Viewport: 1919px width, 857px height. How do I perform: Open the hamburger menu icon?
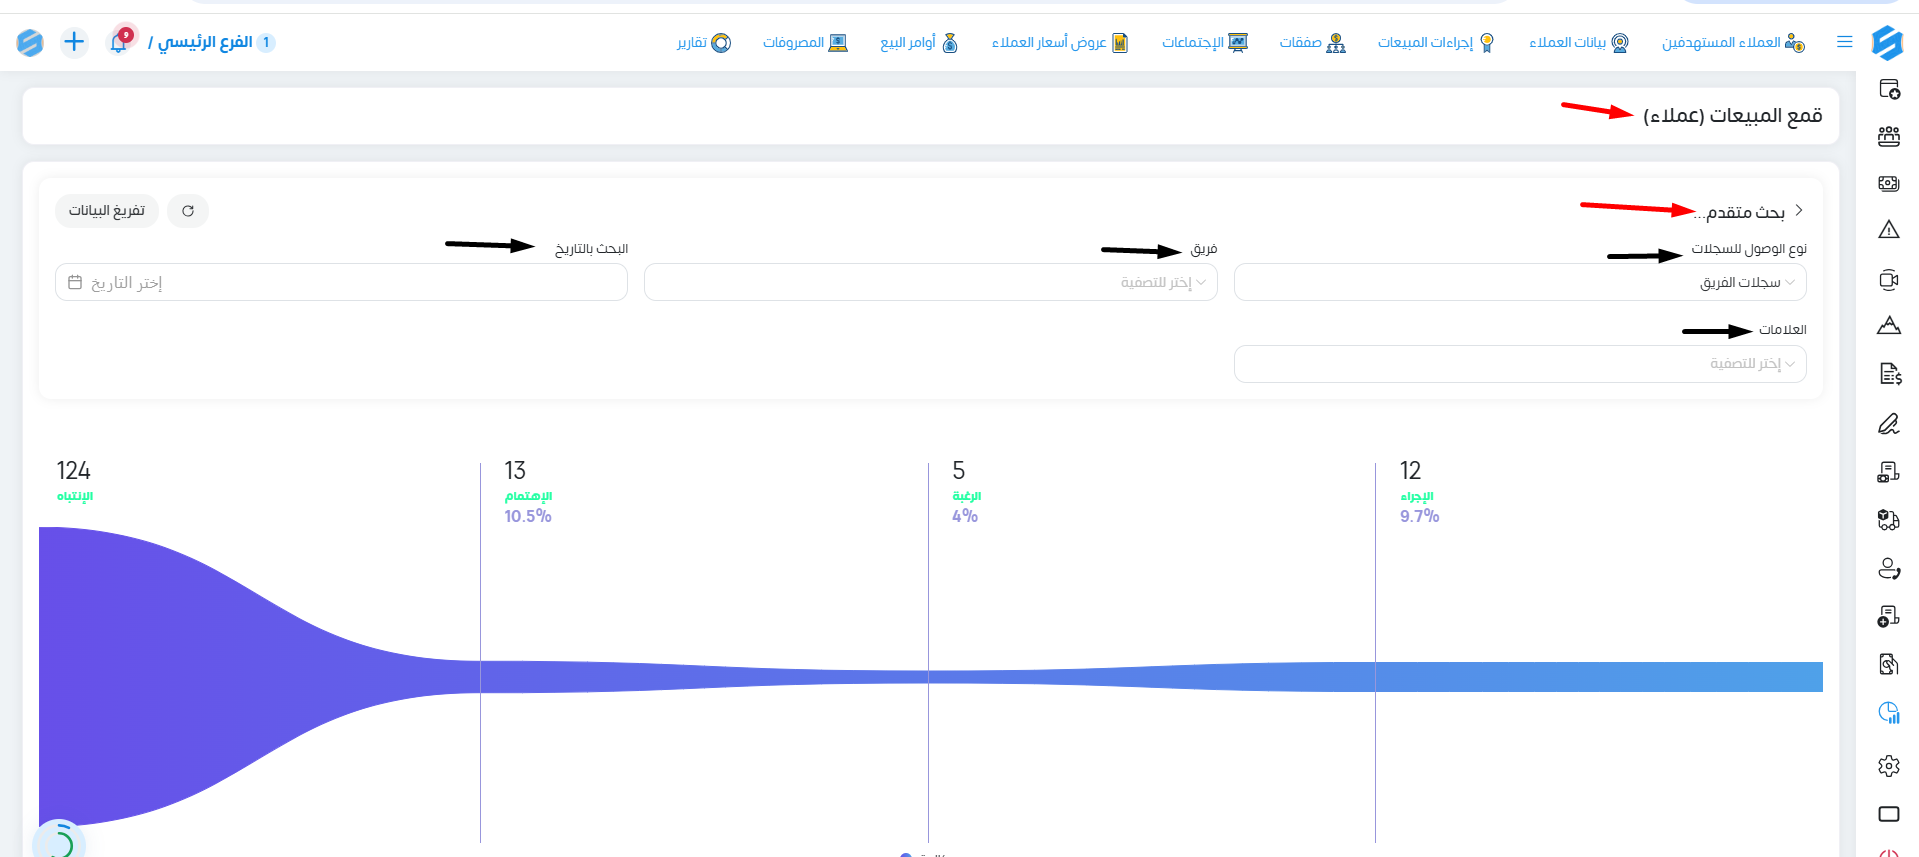[x=1845, y=42]
